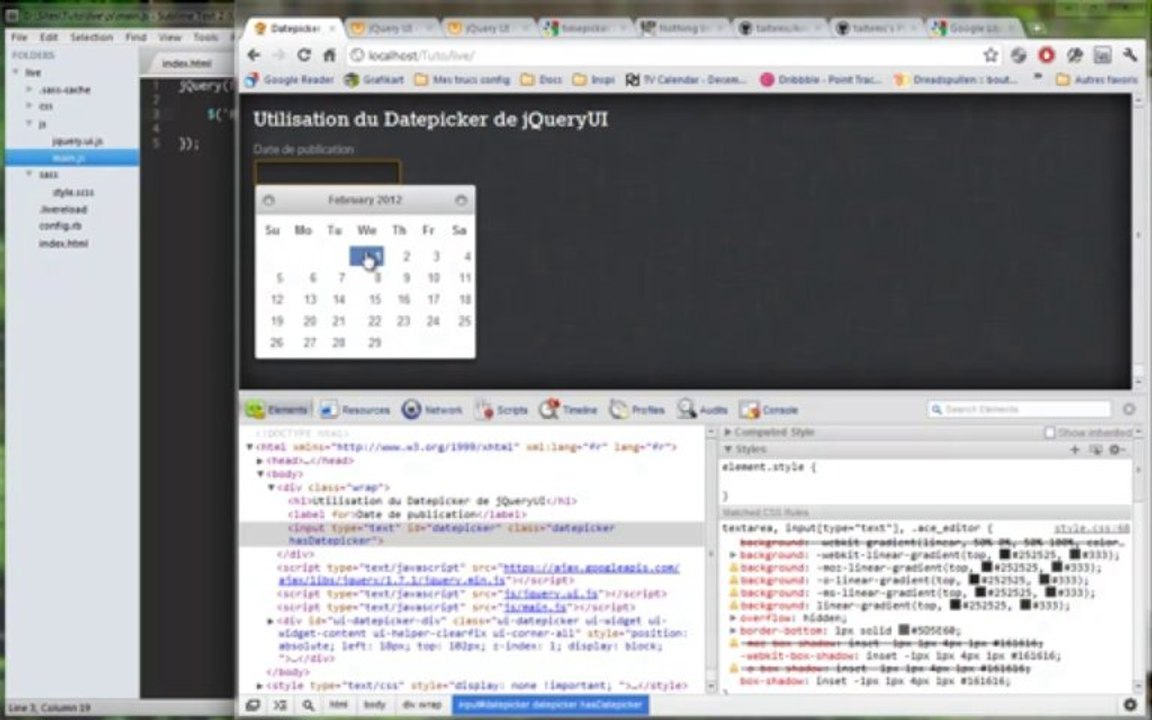Screen dimensions: 1152x720
Task: Switch to the Scripts DevTools tab
Action: [x=503, y=410]
